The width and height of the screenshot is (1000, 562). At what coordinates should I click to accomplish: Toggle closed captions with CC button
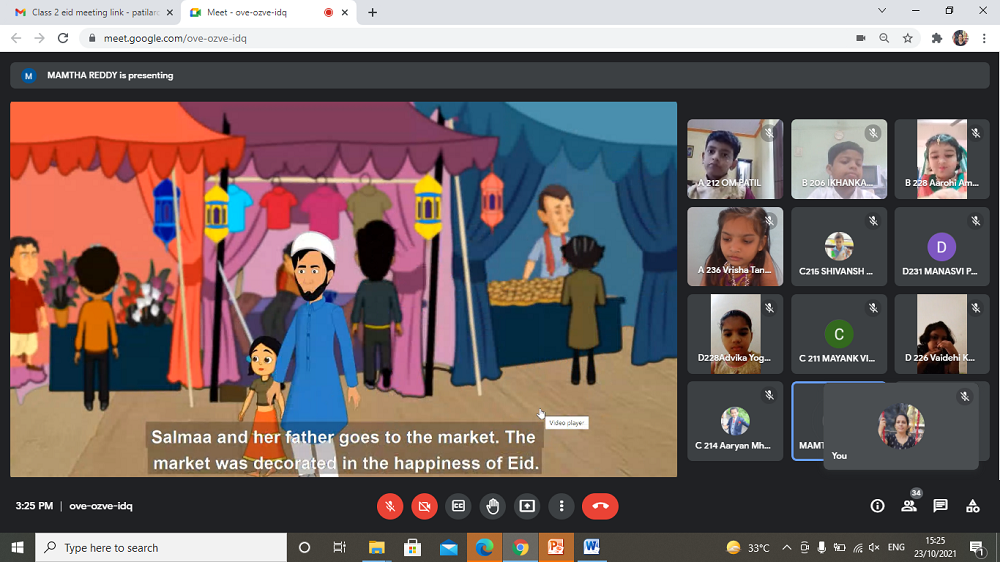(458, 506)
